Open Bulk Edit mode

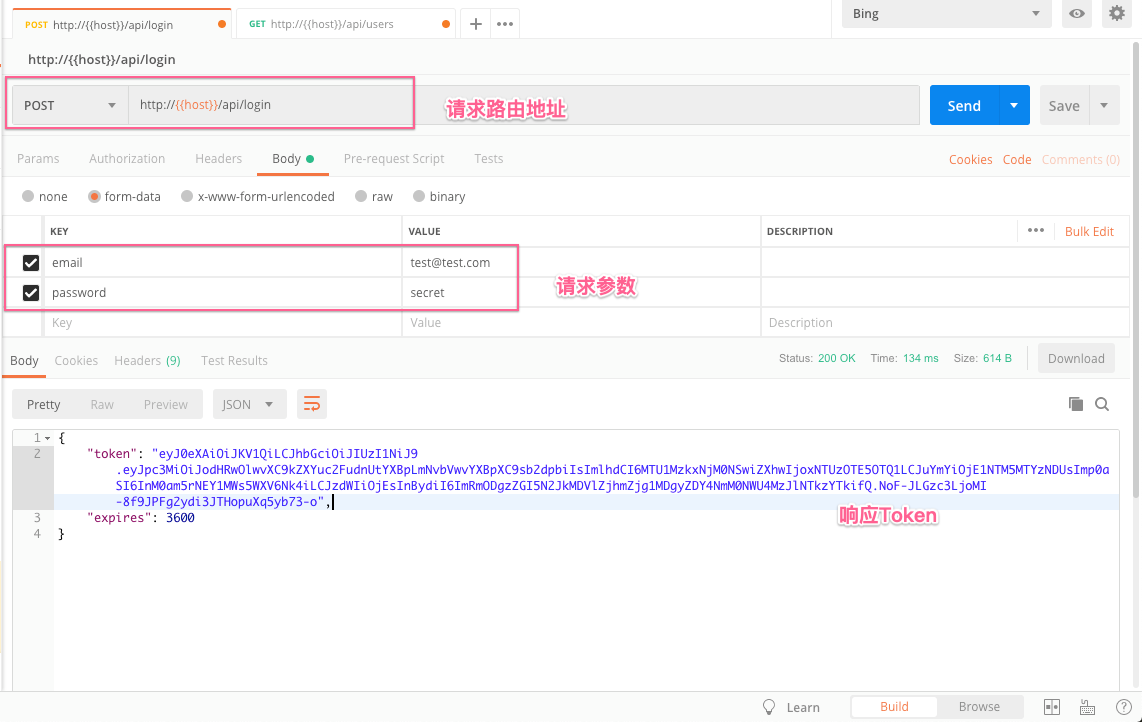click(1089, 231)
